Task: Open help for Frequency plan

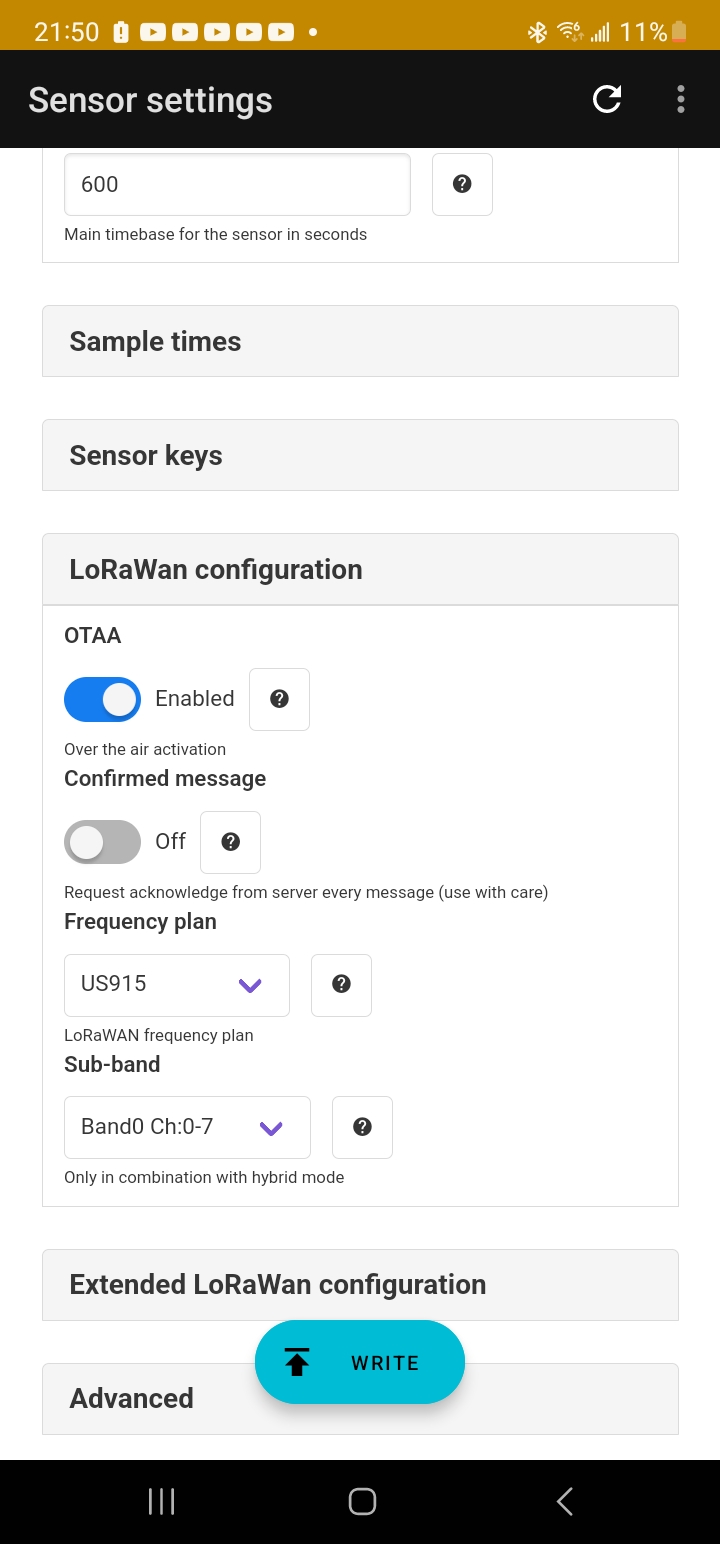Action: pyautogui.click(x=341, y=985)
